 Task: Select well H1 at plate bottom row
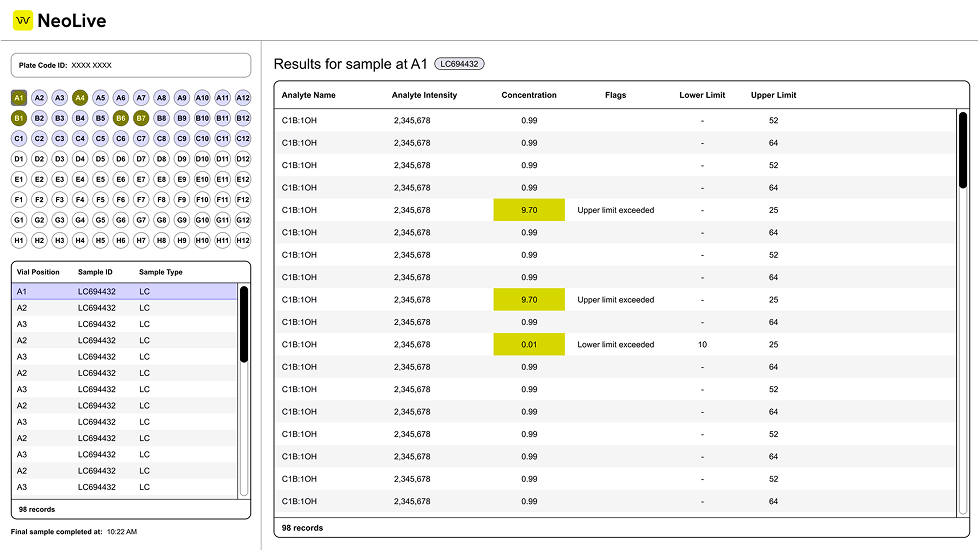19,240
